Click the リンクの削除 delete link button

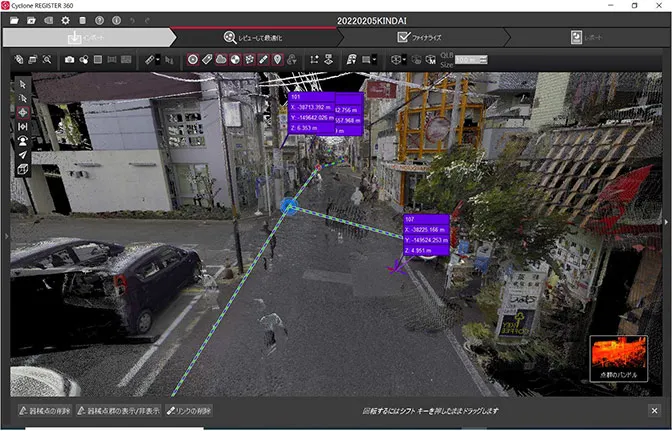[x=189, y=411]
